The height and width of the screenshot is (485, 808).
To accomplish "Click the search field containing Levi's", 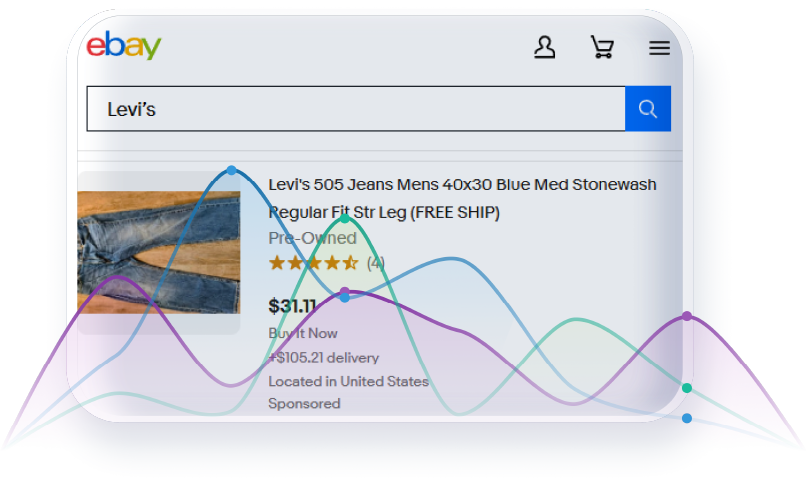I will point(355,109).
